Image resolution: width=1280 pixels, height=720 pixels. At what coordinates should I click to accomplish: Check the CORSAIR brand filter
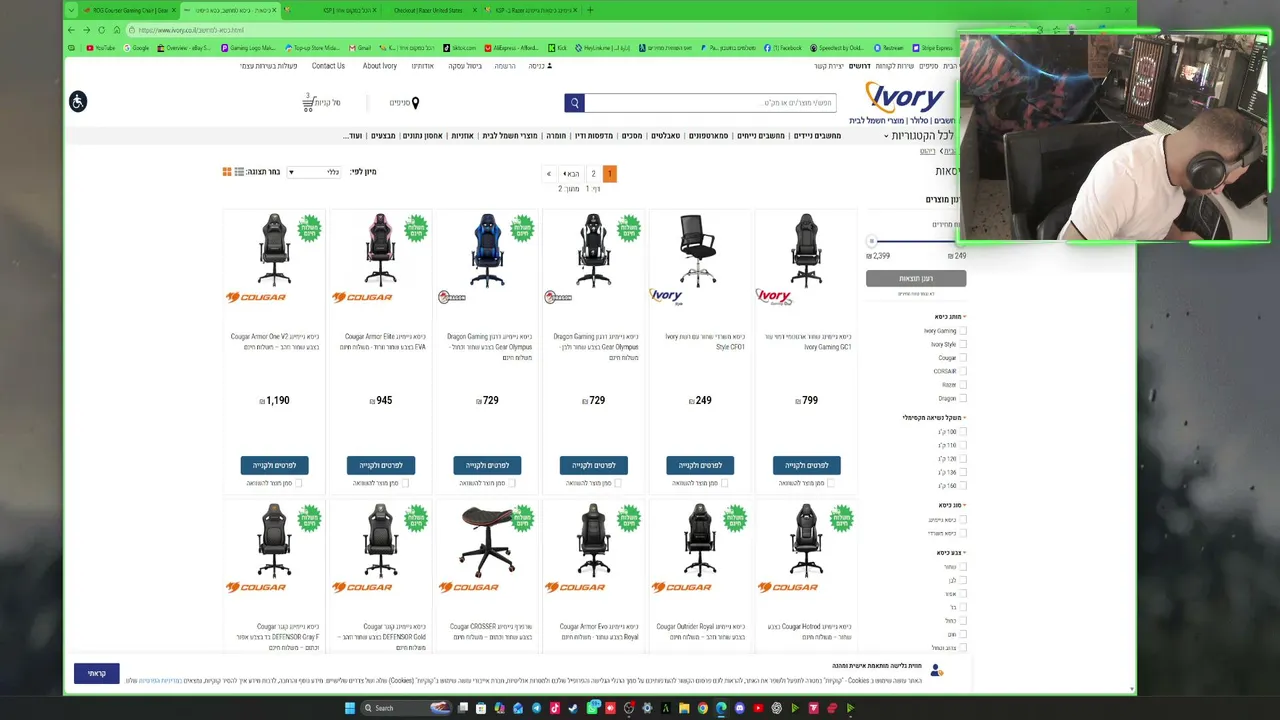click(x=963, y=371)
